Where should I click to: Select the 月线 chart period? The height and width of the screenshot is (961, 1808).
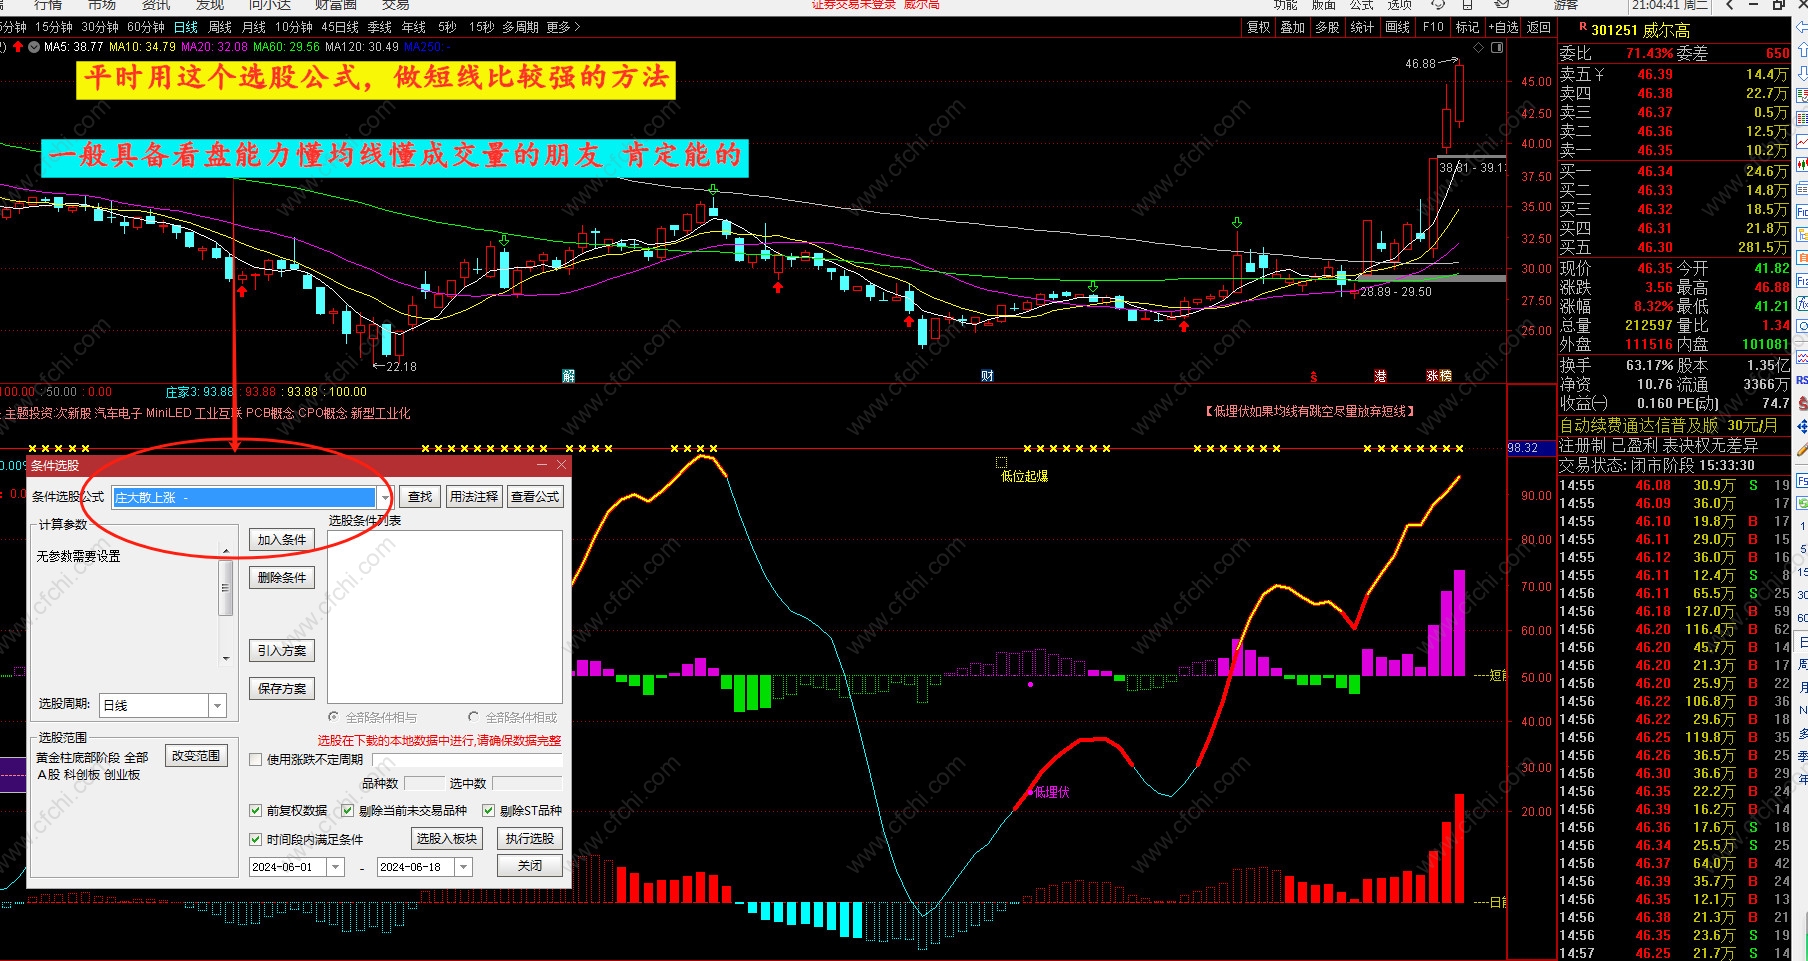tap(254, 27)
